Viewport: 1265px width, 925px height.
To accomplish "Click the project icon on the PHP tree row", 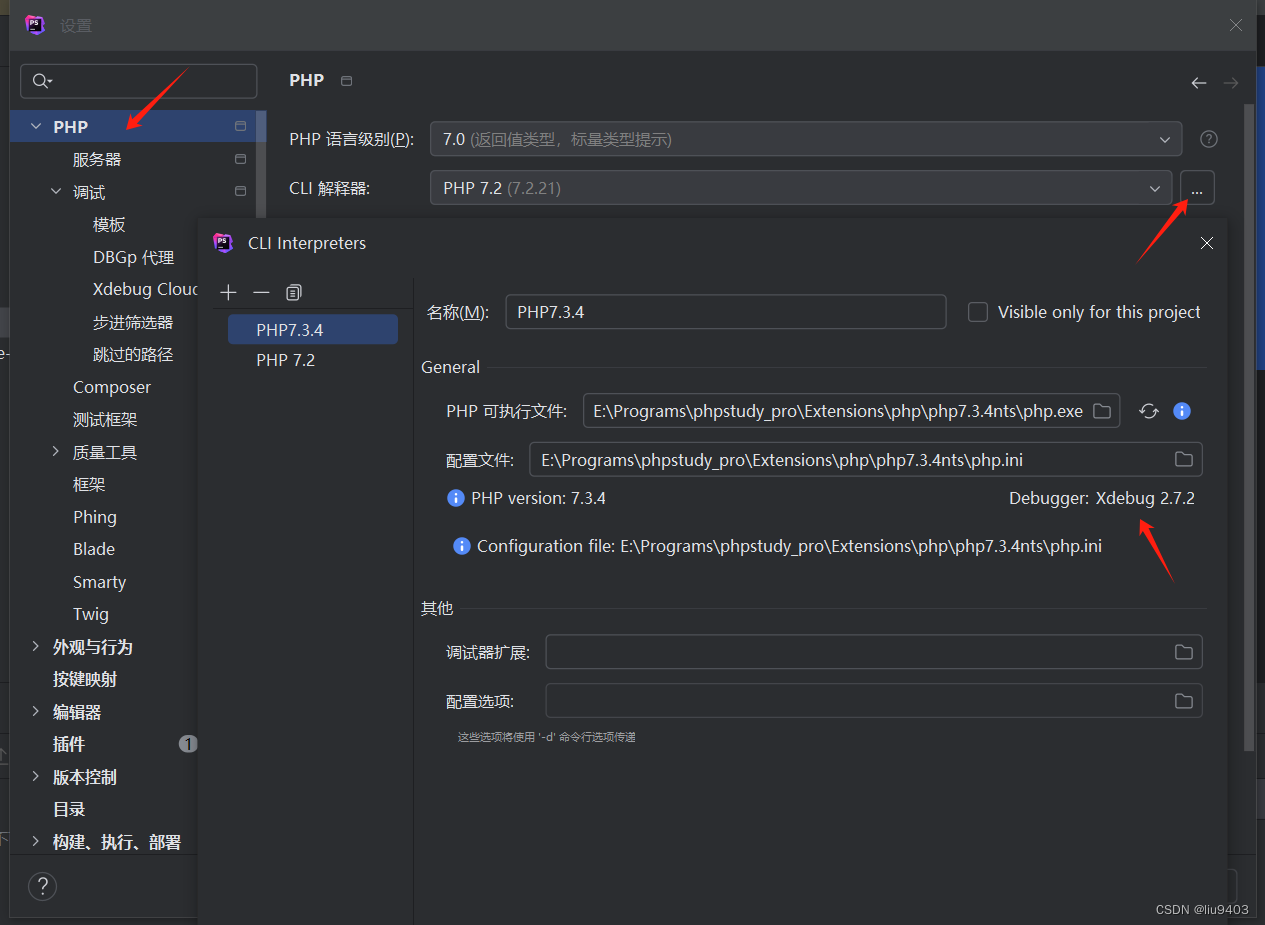I will coord(240,126).
